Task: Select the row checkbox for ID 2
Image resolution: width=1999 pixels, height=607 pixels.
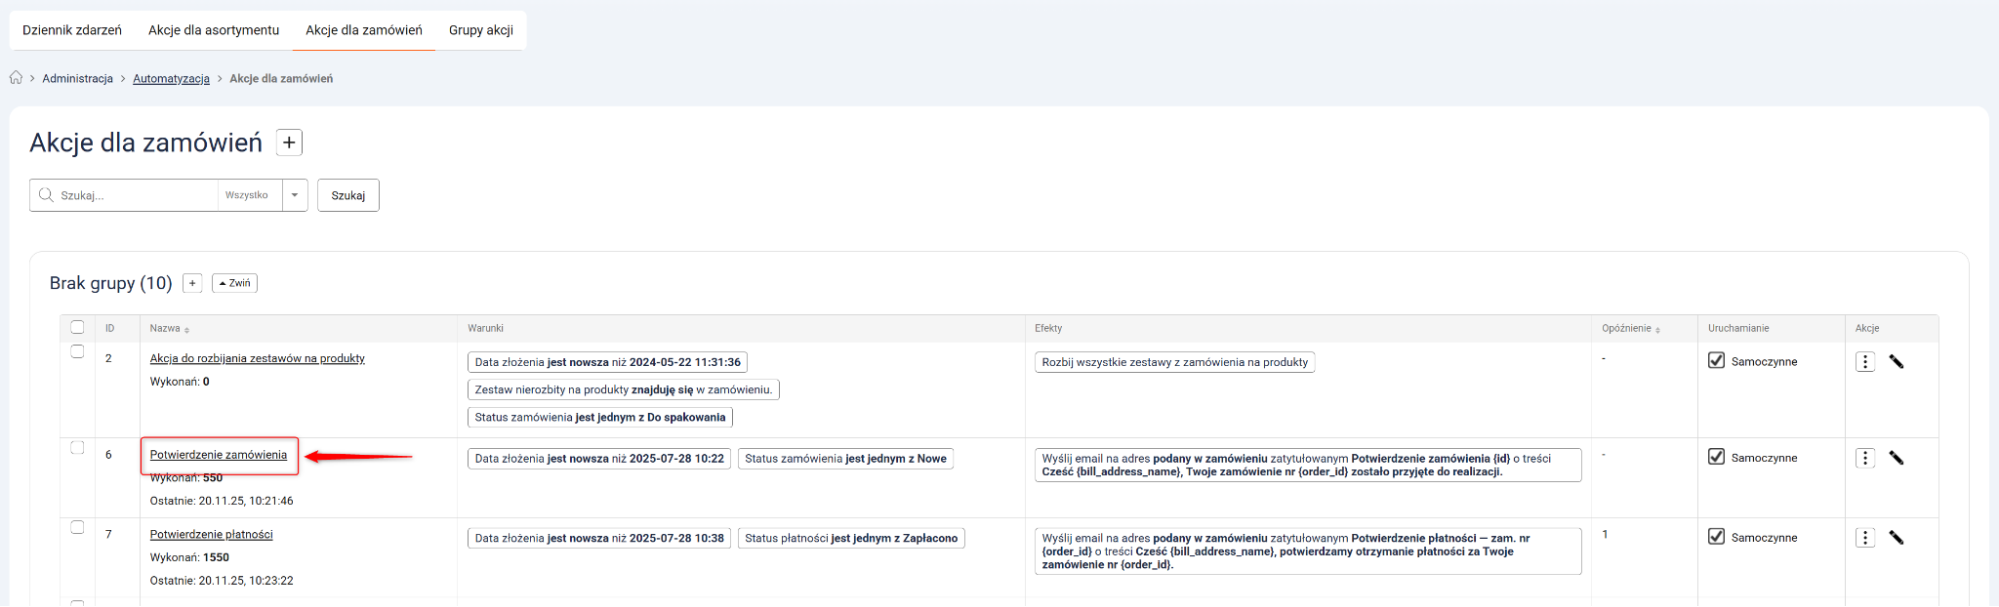Action: pyautogui.click(x=77, y=352)
